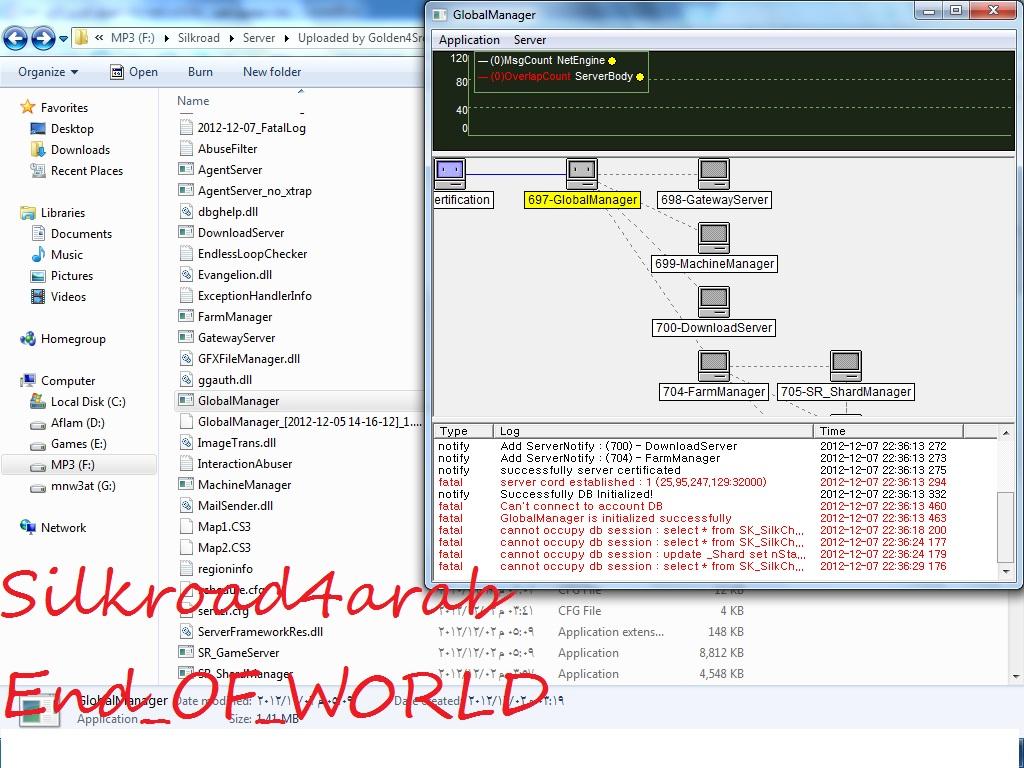1024x768 pixels.
Task: Click the Explorer Forward arrow button
Action: 43,39
